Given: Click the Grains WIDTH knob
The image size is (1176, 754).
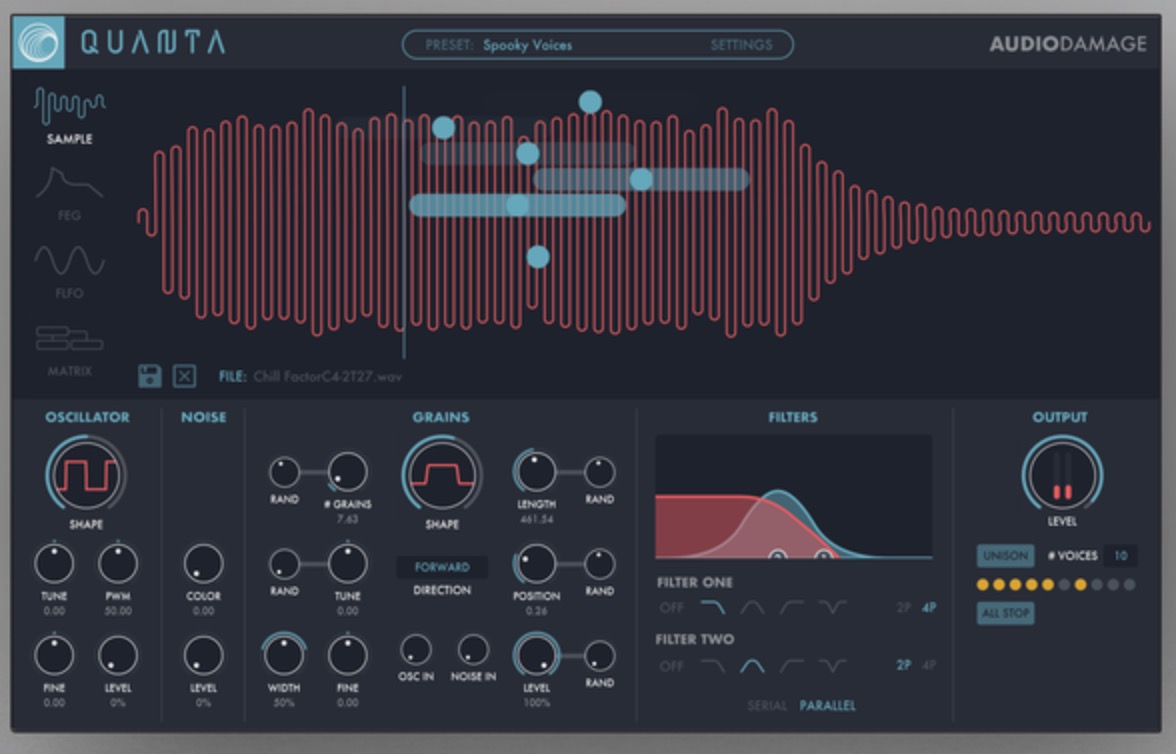Looking at the screenshot, I should (x=284, y=654).
